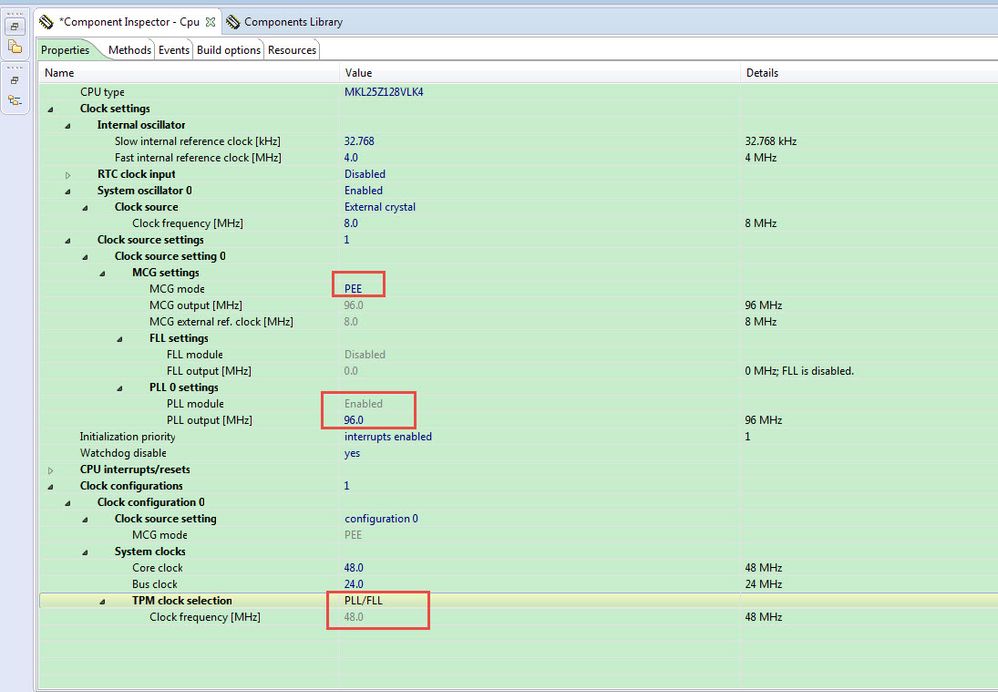Click the '32.768 kHz' details text

(x=771, y=141)
